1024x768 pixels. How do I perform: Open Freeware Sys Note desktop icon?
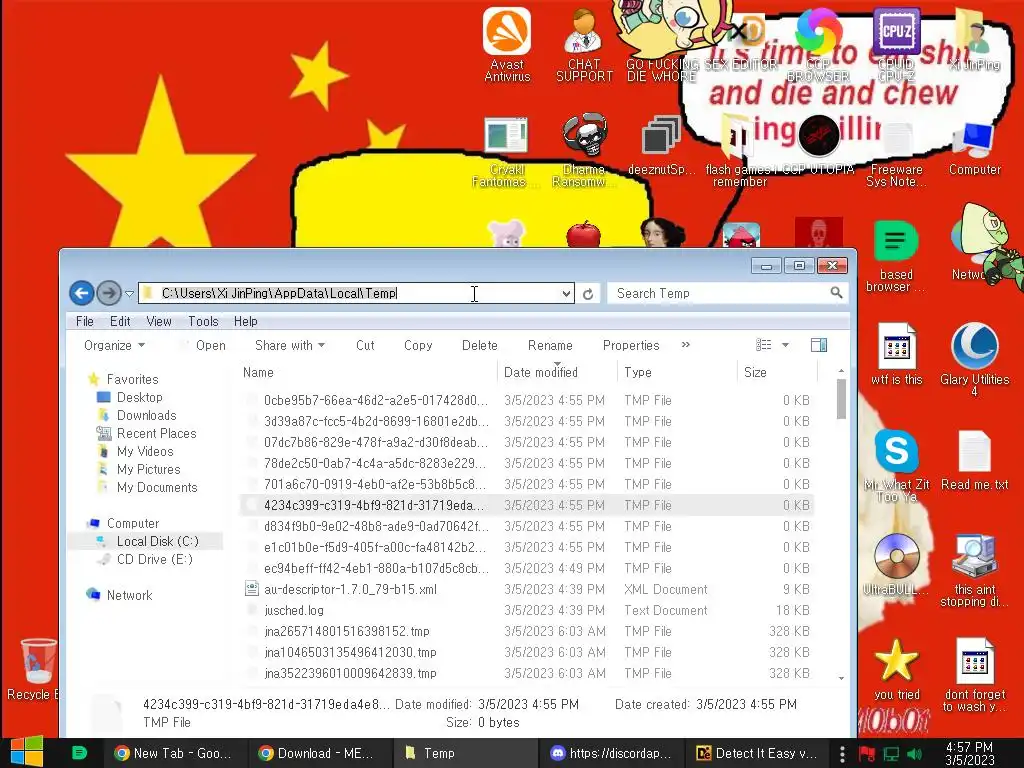[896, 153]
